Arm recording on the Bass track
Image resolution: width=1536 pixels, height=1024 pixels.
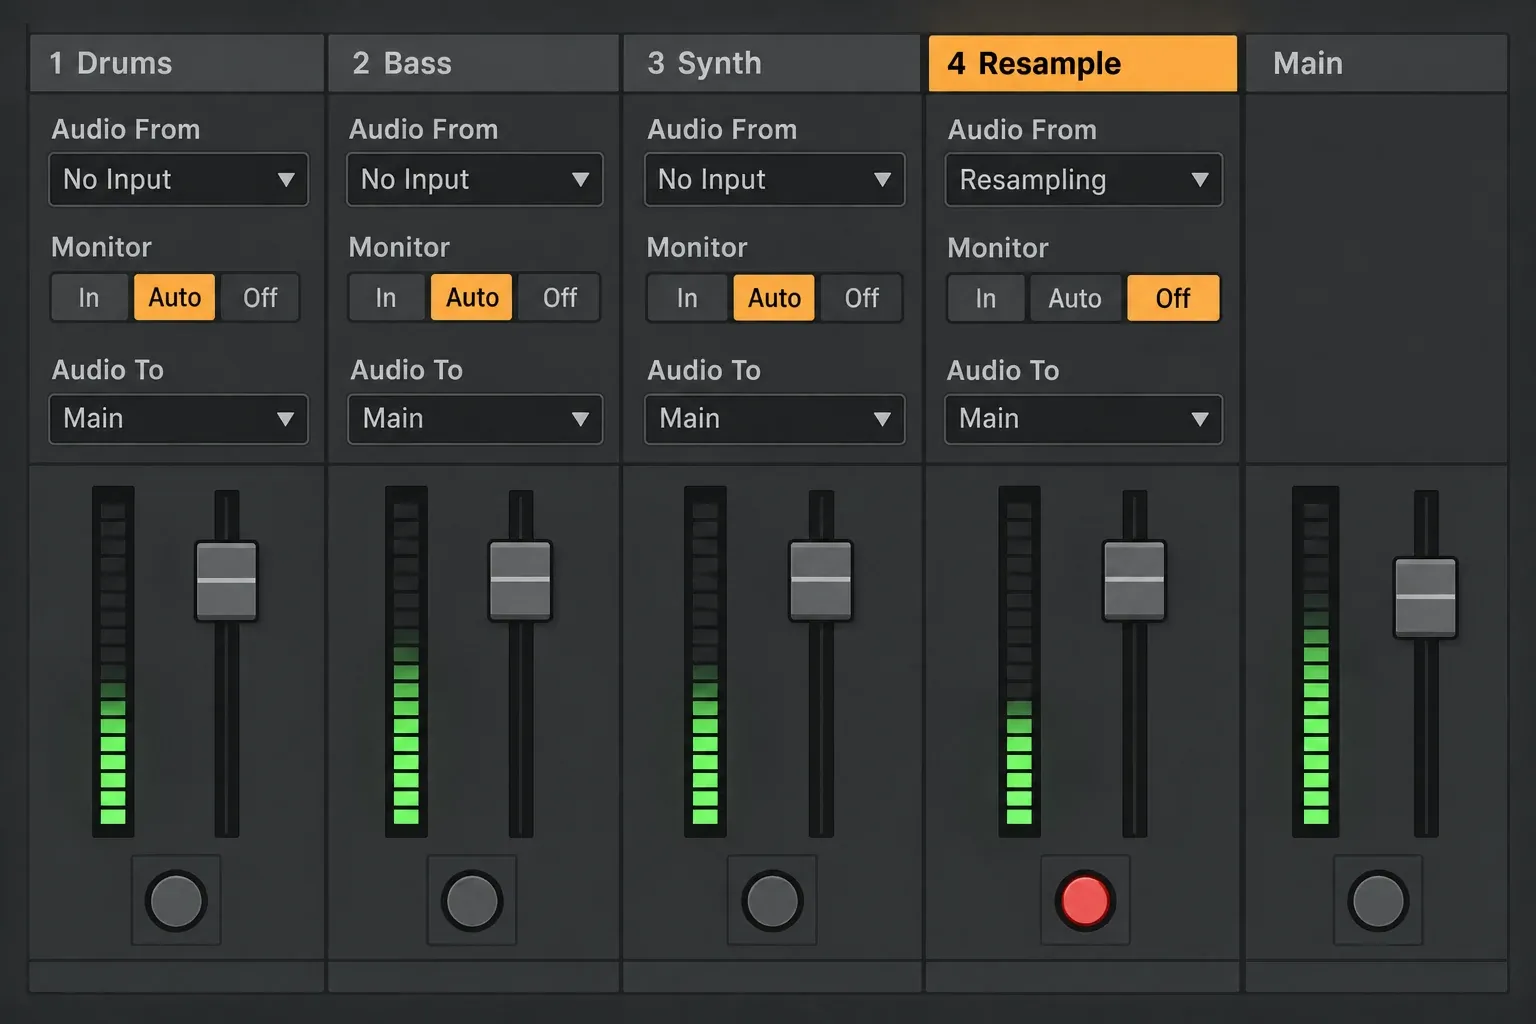pyautogui.click(x=472, y=900)
